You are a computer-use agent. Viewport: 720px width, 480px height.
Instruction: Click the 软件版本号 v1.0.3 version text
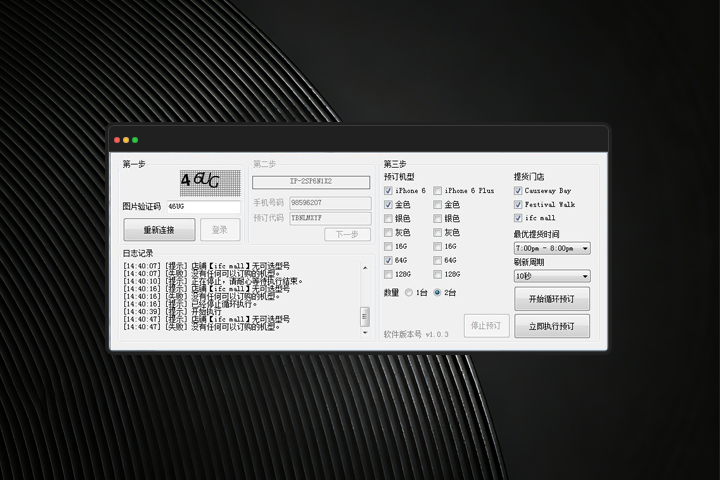click(x=416, y=334)
